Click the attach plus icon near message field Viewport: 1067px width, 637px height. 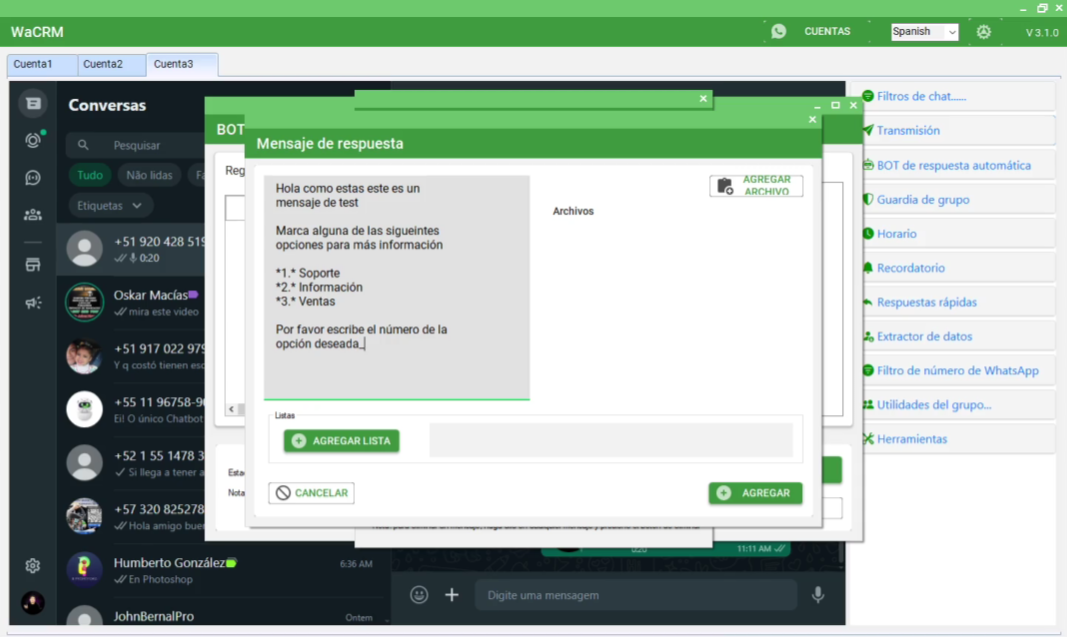pyautogui.click(x=451, y=594)
